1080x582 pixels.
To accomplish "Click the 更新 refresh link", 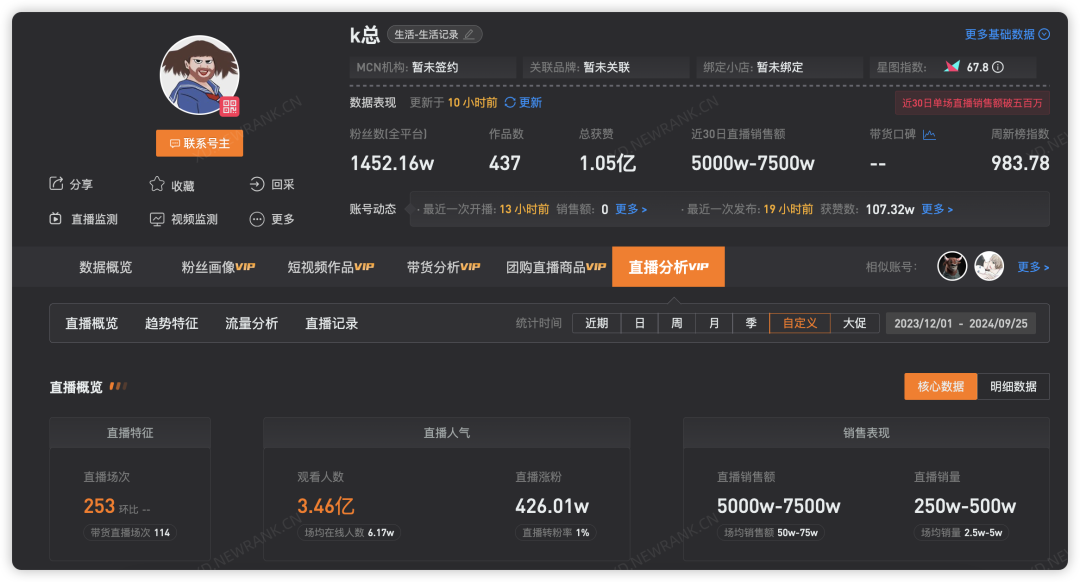I will 523,102.
